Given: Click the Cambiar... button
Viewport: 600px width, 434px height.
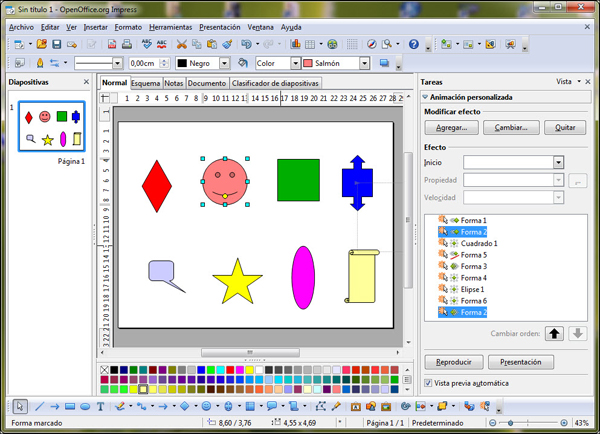Looking at the screenshot, I should (x=511, y=127).
